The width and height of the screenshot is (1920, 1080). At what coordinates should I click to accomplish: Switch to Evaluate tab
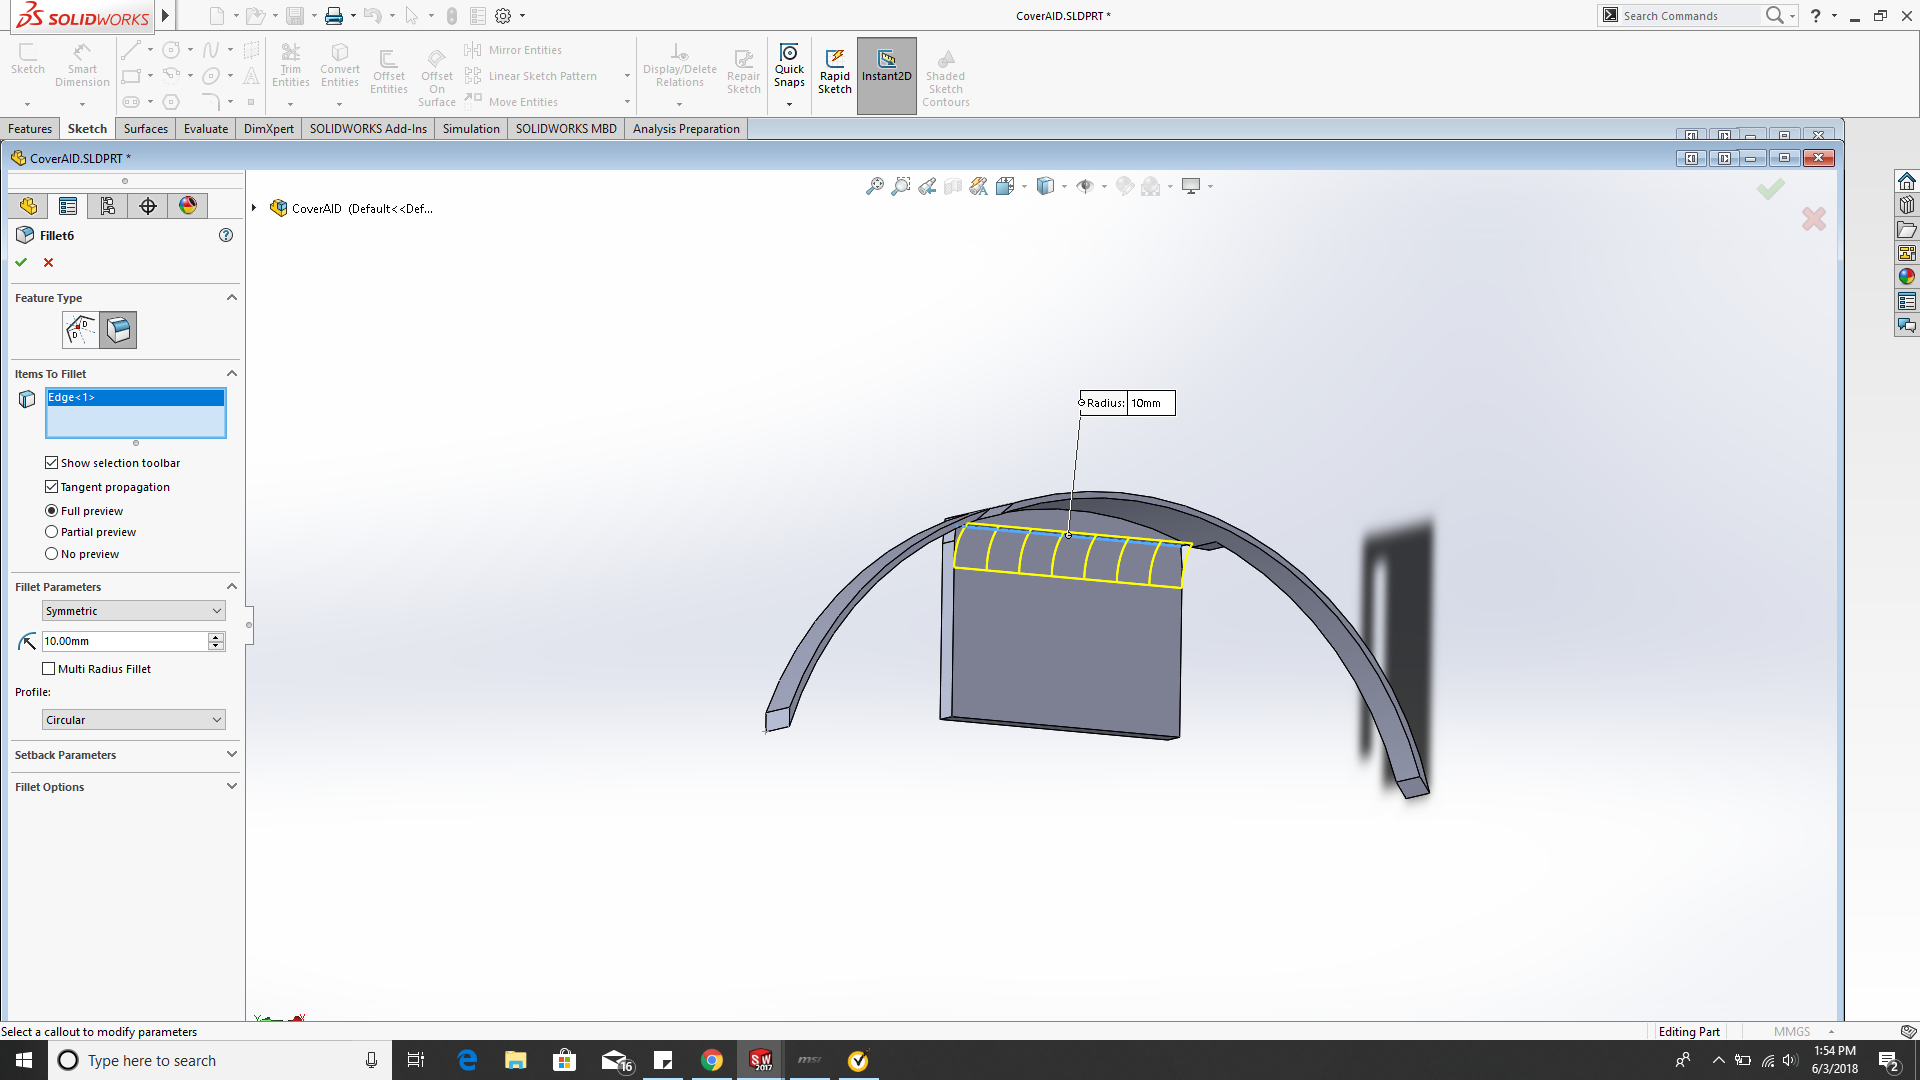pos(206,129)
